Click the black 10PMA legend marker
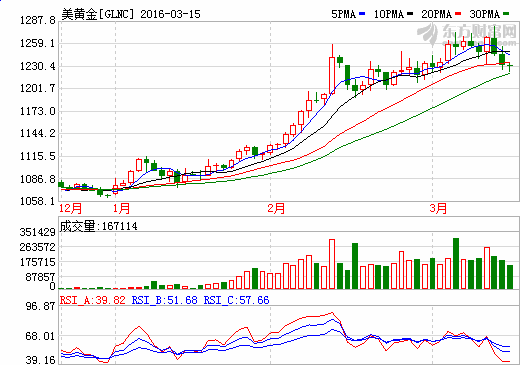 pyautogui.click(x=410, y=14)
